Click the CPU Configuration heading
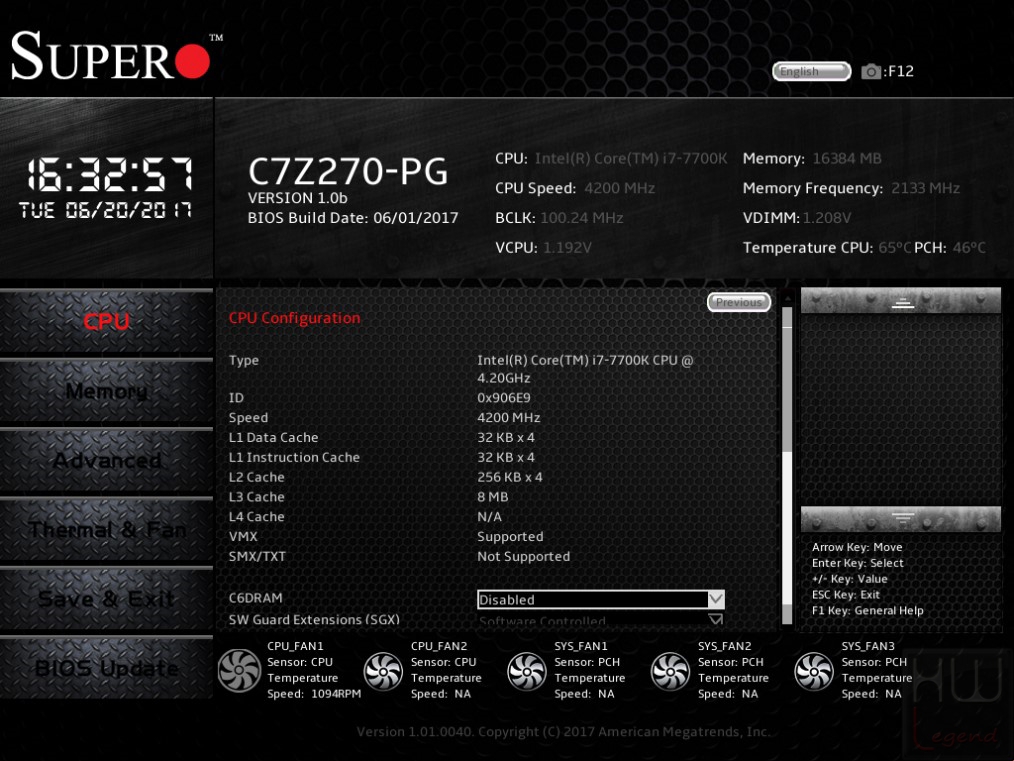Viewport: 1014px width, 761px height. point(294,318)
